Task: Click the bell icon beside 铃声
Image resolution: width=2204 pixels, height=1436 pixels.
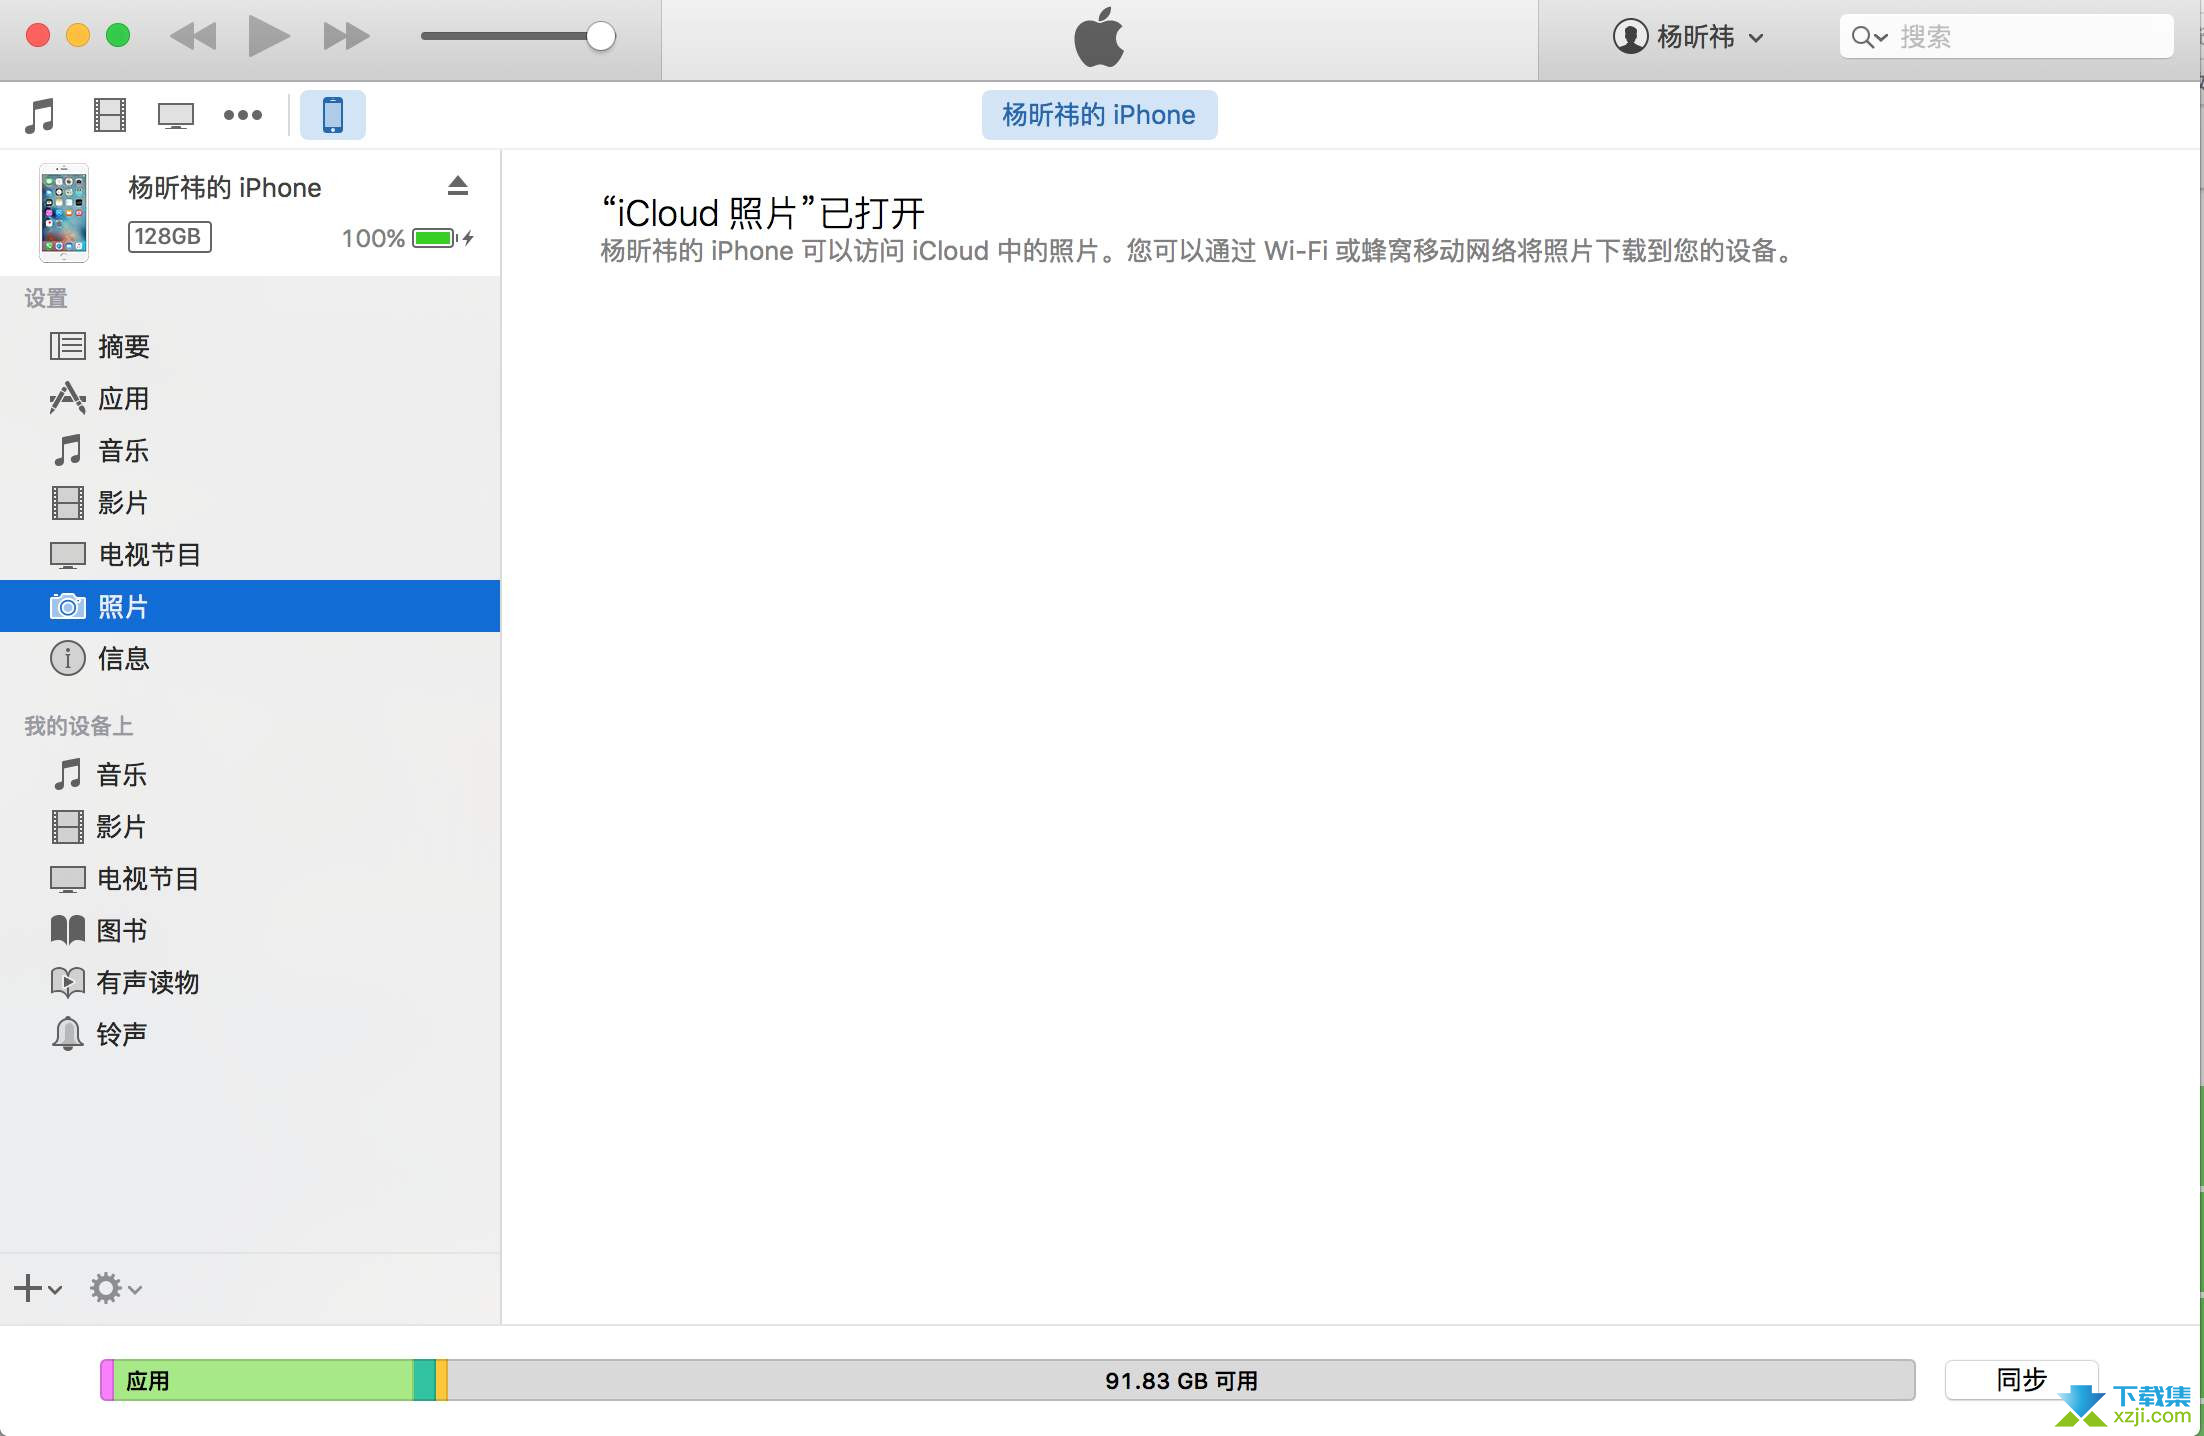Action: 68,1034
